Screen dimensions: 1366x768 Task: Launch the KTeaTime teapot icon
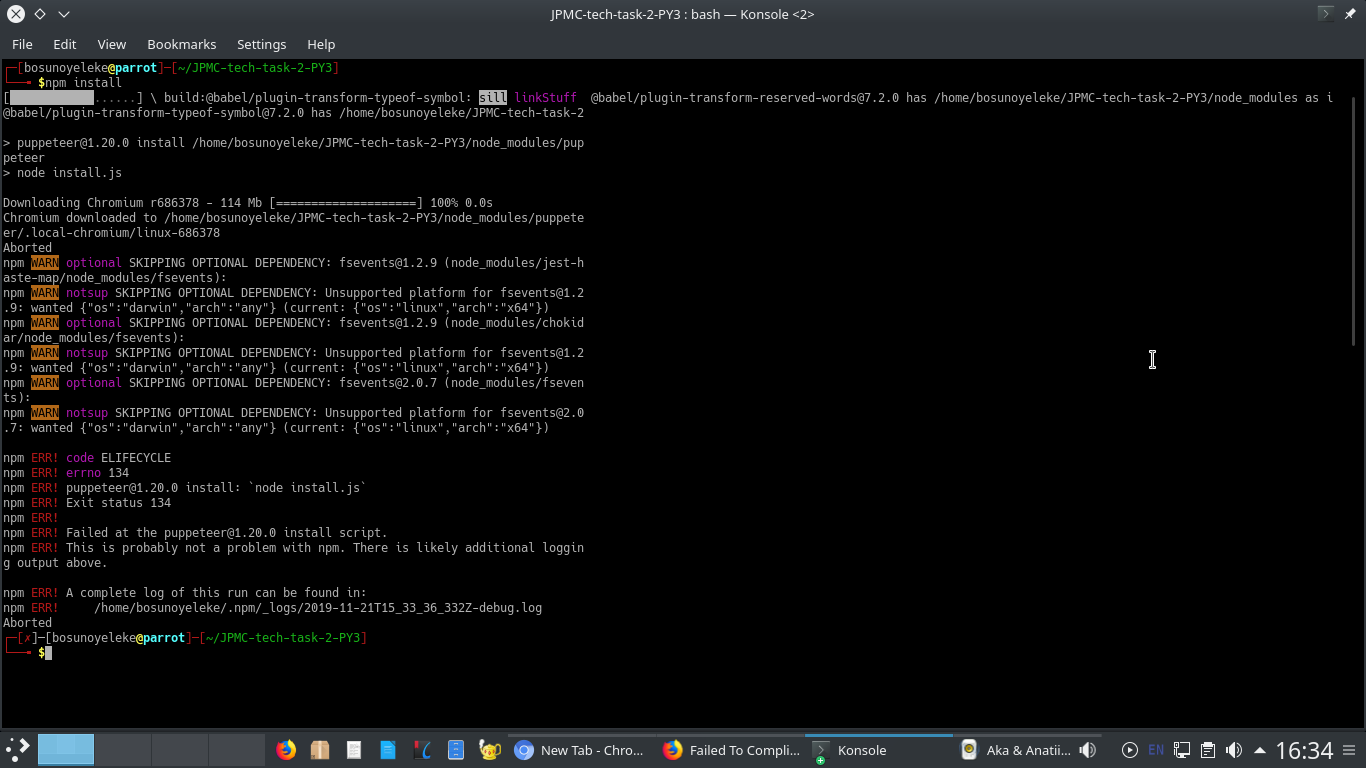coord(489,750)
